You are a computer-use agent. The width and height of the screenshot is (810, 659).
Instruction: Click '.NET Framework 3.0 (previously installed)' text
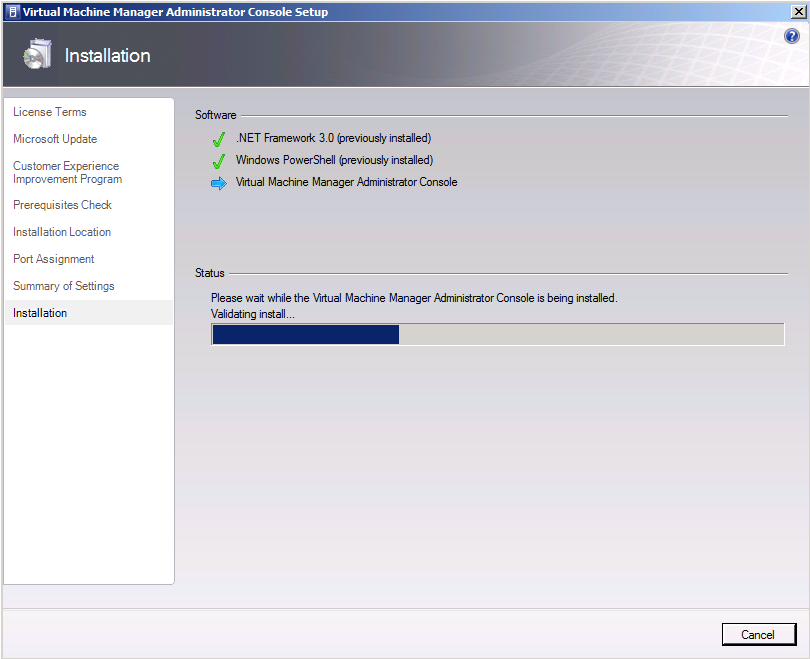(334, 138)
